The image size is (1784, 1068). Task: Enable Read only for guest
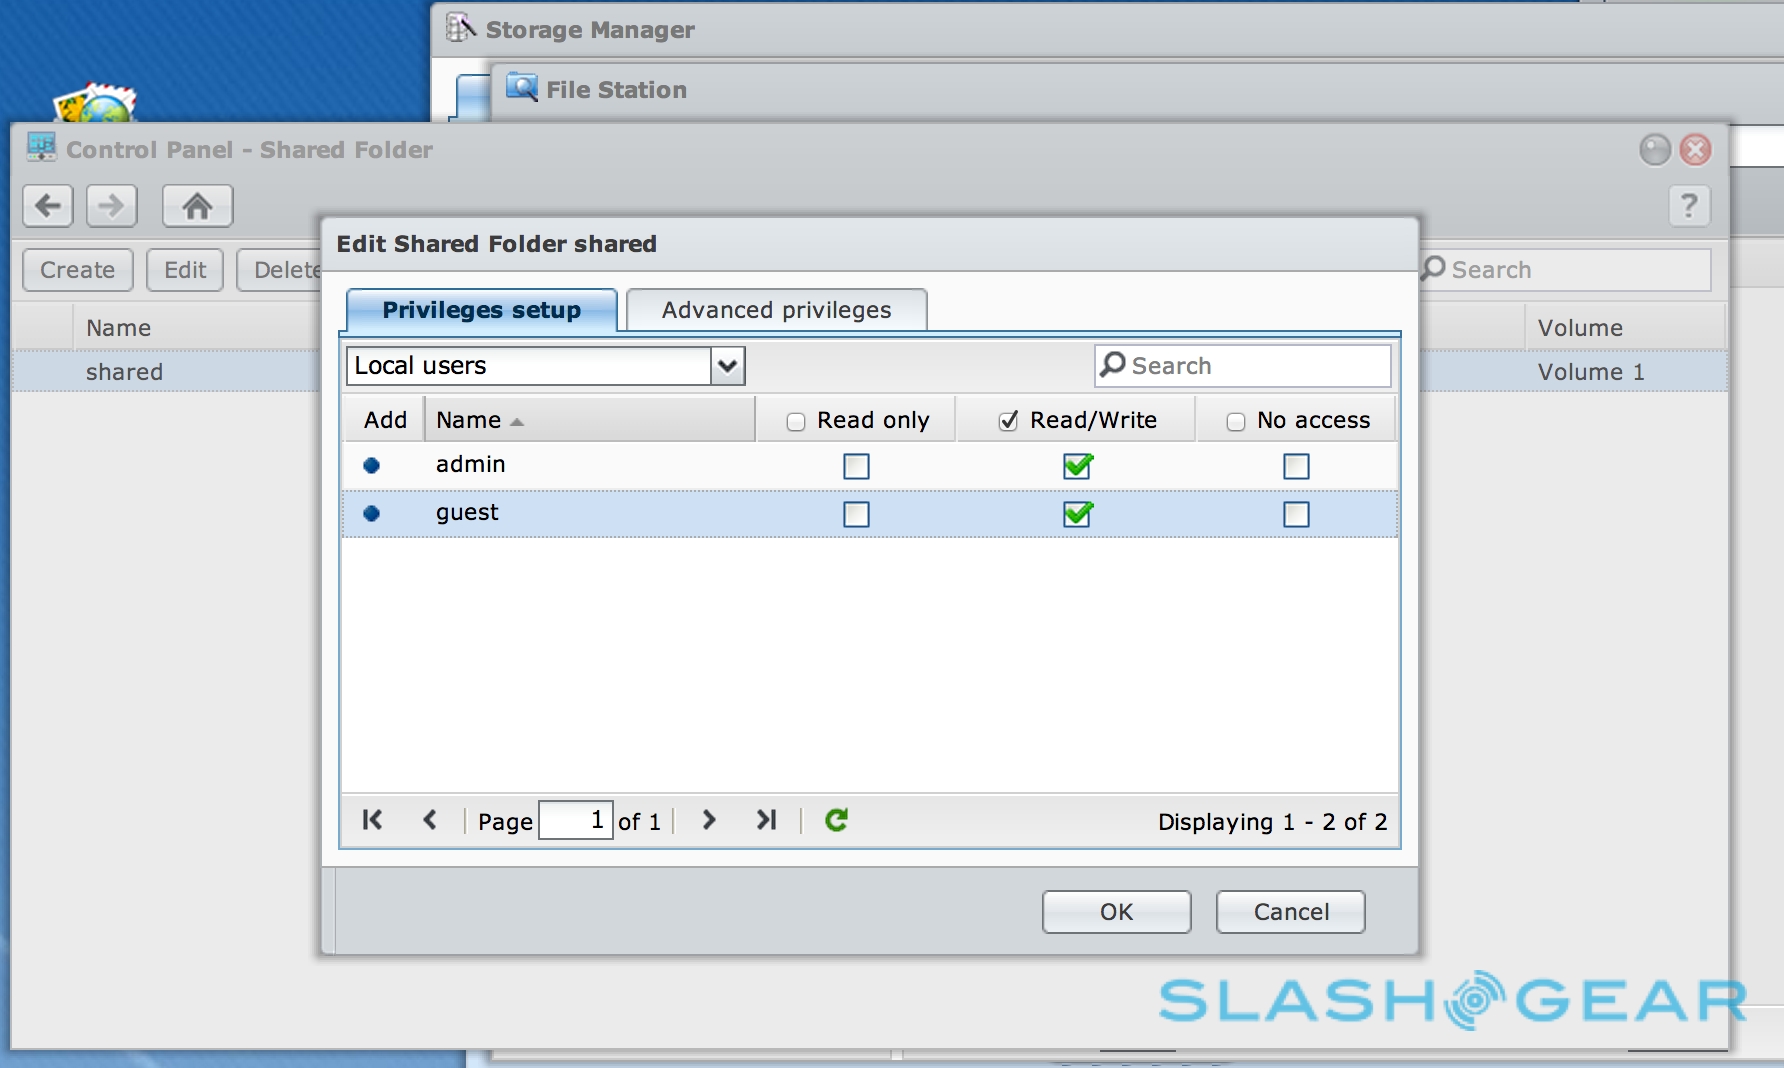coord(857,514)
